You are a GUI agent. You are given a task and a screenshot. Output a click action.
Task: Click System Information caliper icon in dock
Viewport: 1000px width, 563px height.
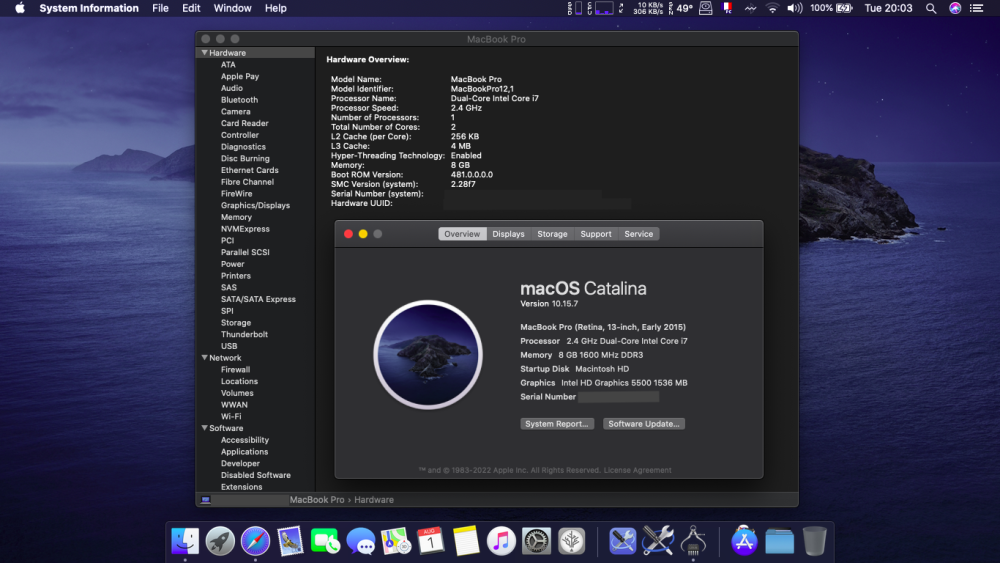tap(693, 541)
